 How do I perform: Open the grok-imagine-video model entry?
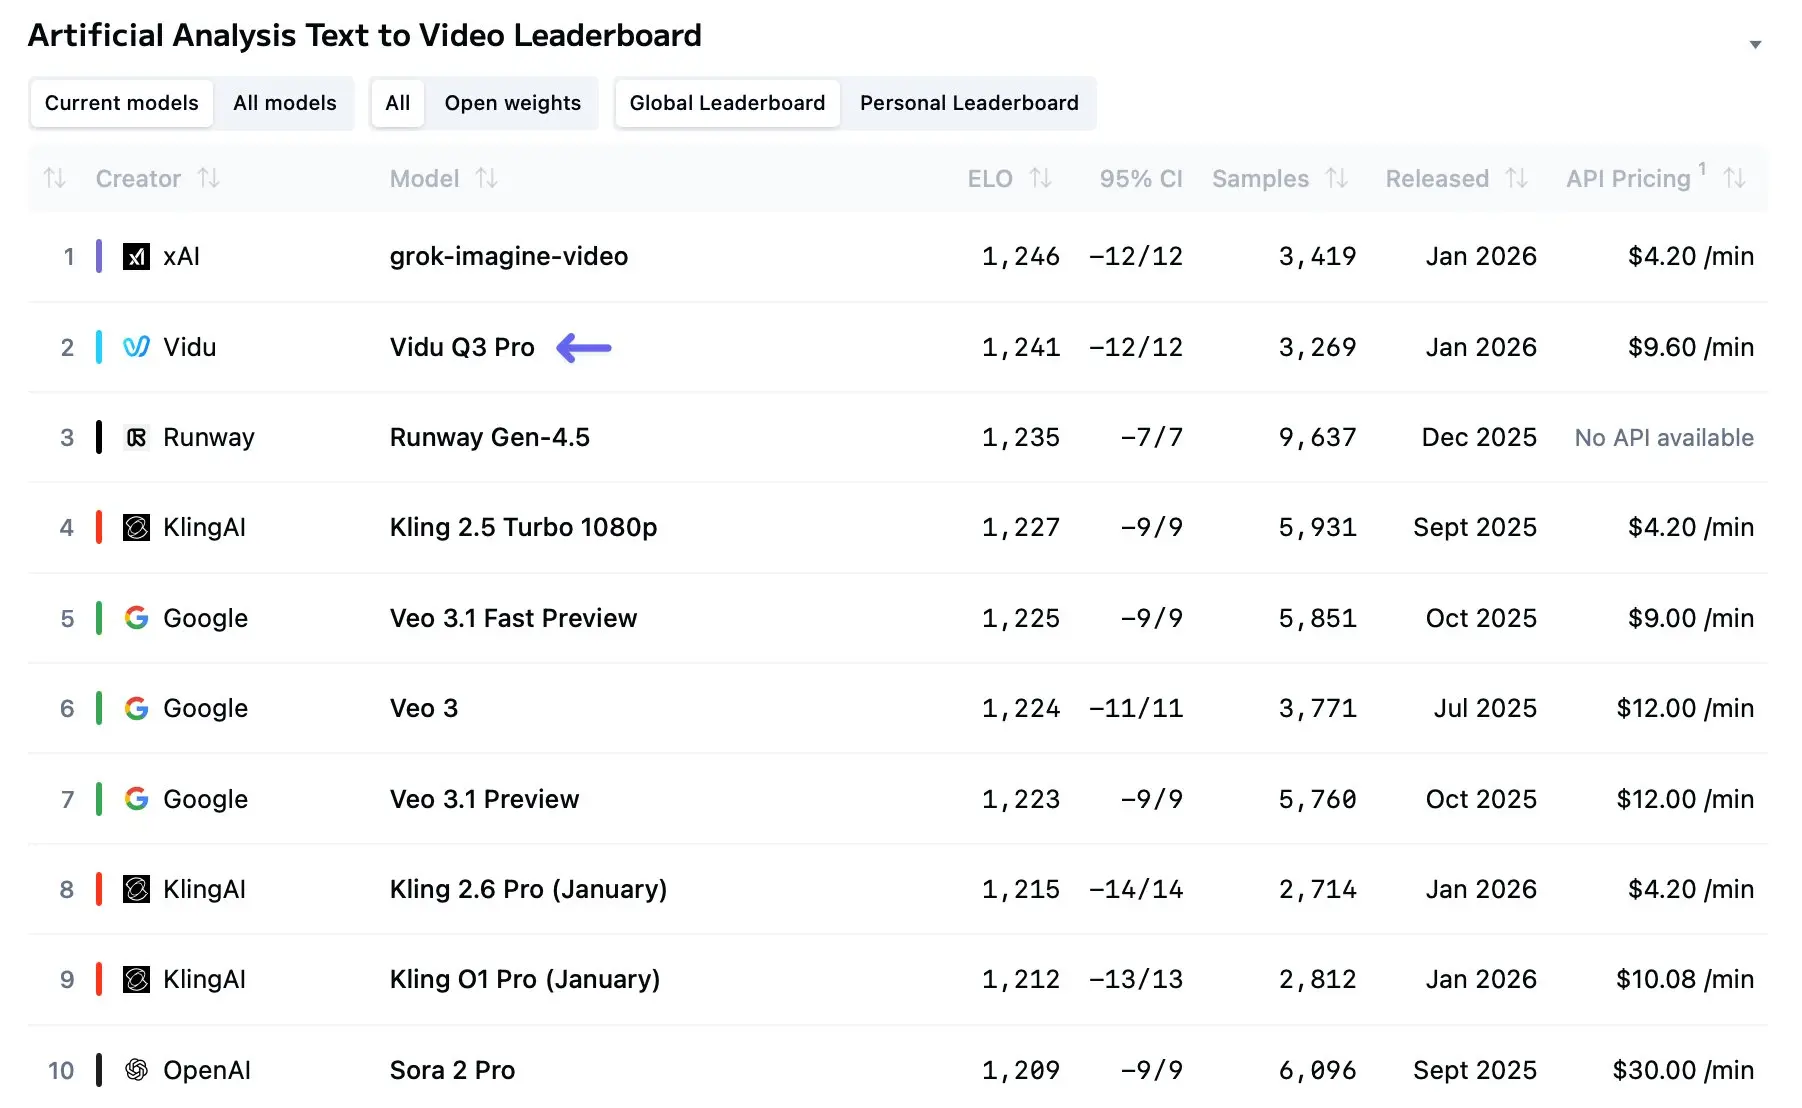click(x=509, y=256)
